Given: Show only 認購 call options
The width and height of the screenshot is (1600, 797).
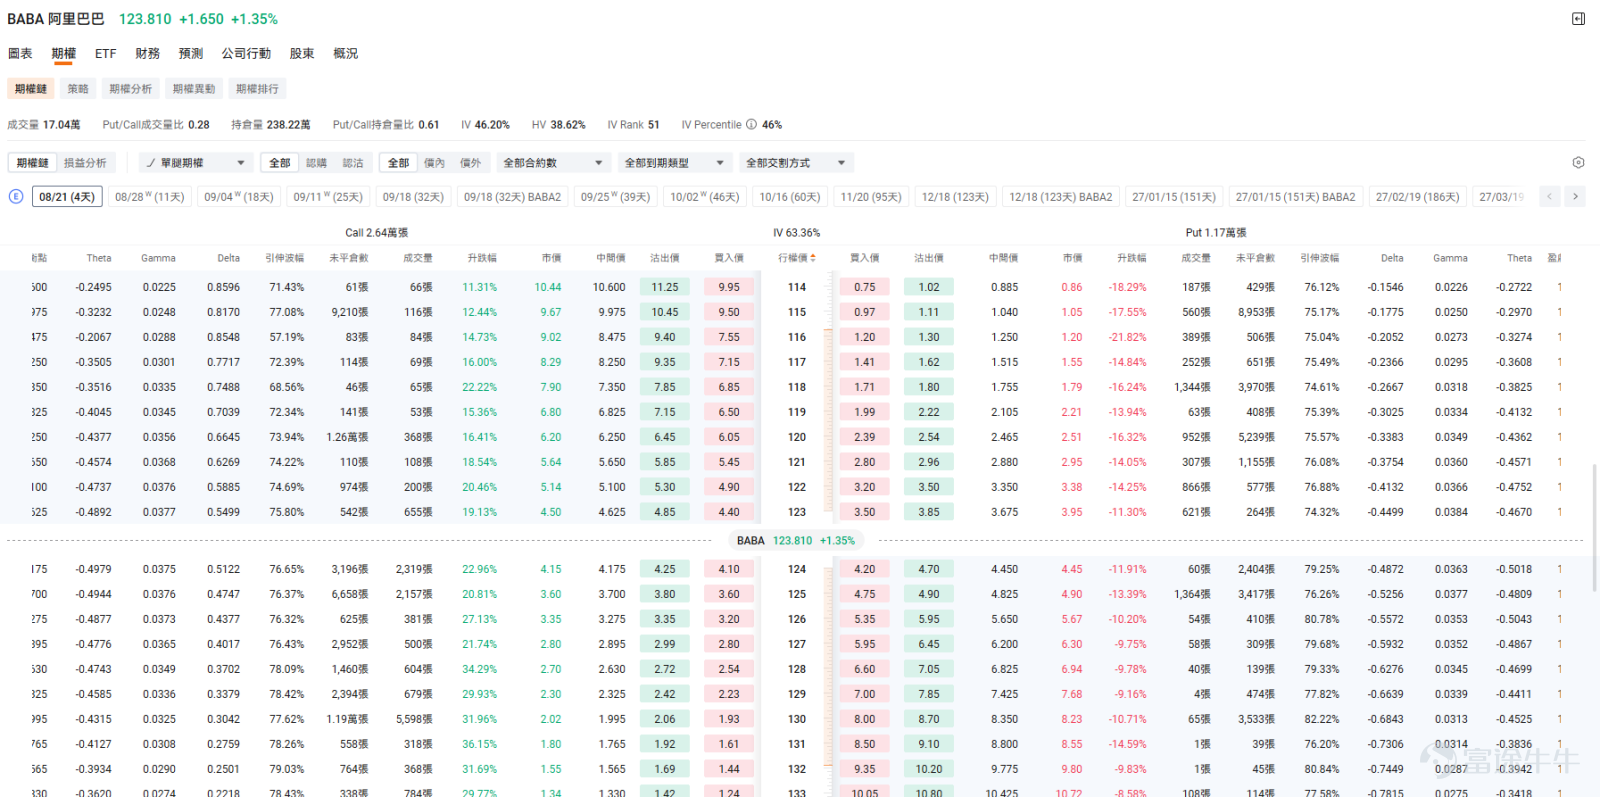Looking at the screenshot, I should tap(316, 163).
